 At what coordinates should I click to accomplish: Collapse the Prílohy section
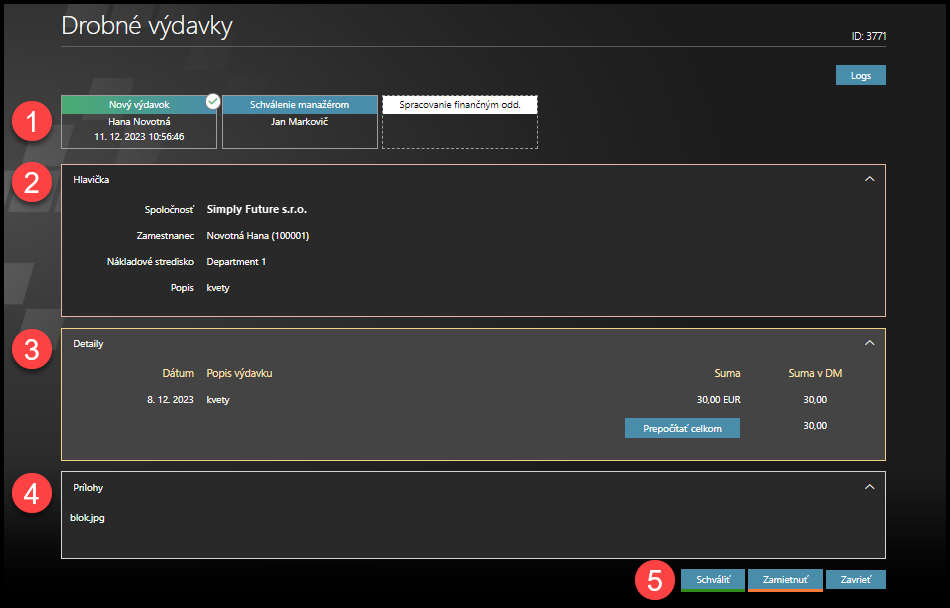[869, 487]
